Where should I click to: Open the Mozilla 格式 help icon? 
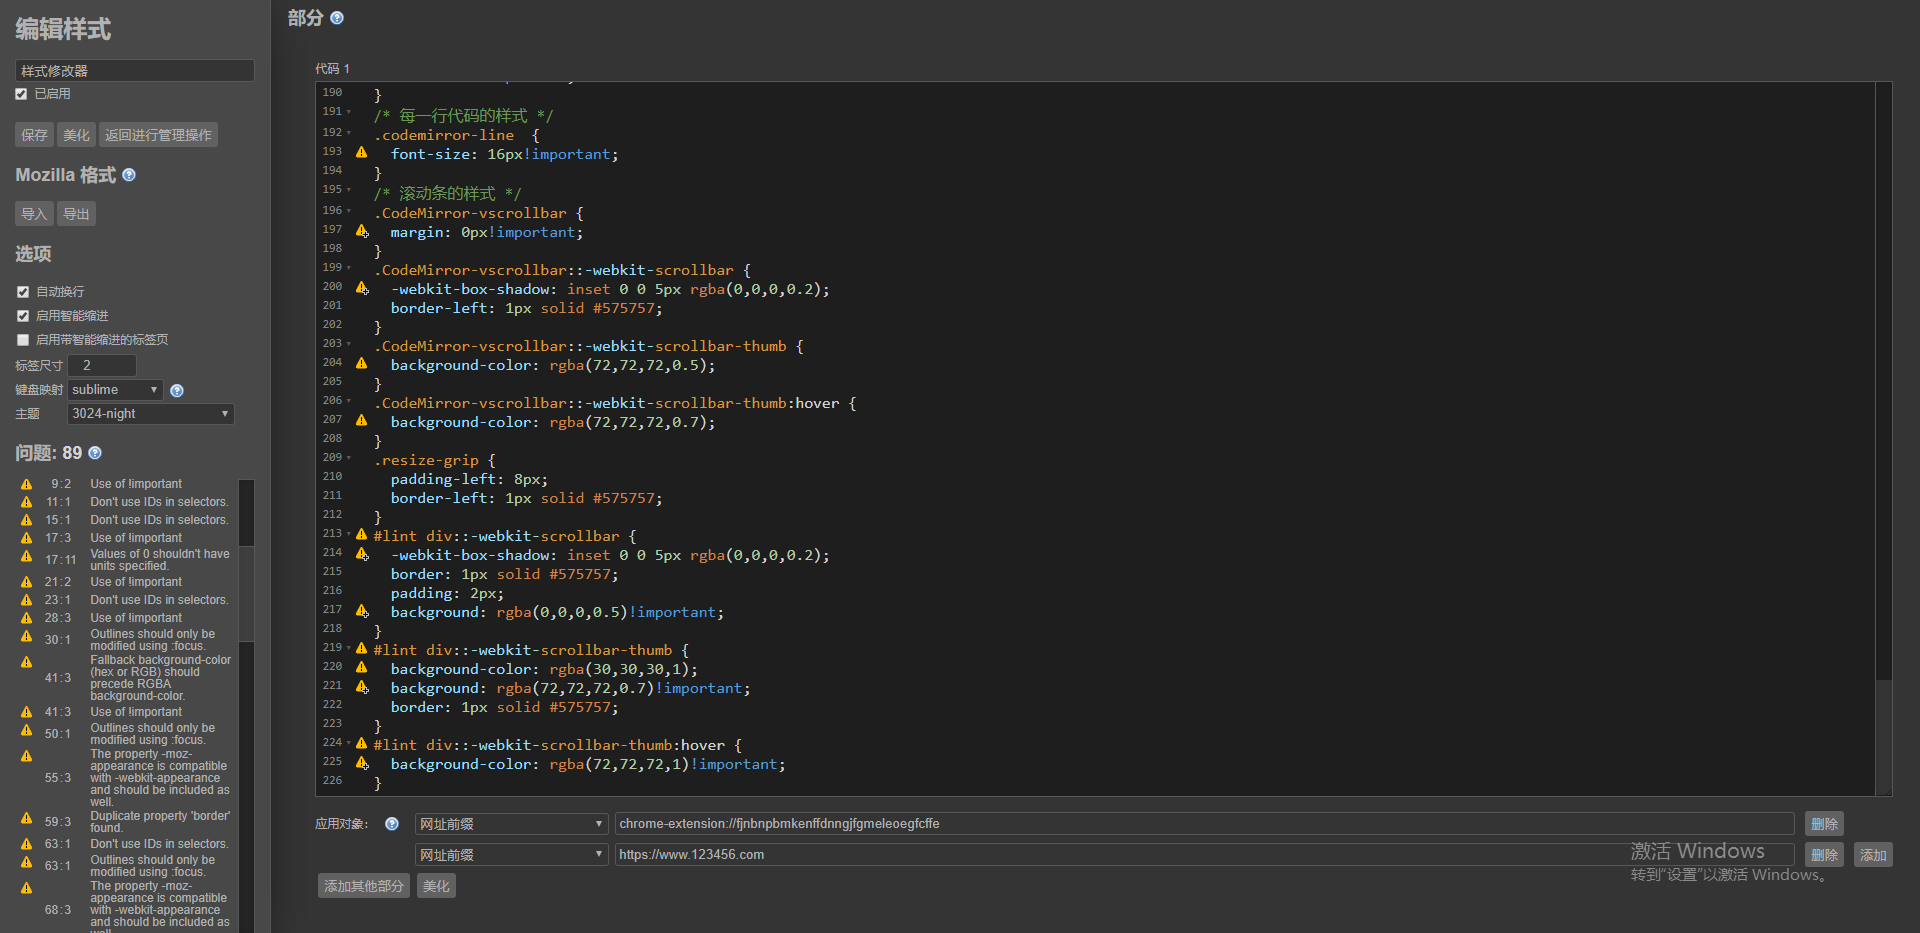point(129,175)
